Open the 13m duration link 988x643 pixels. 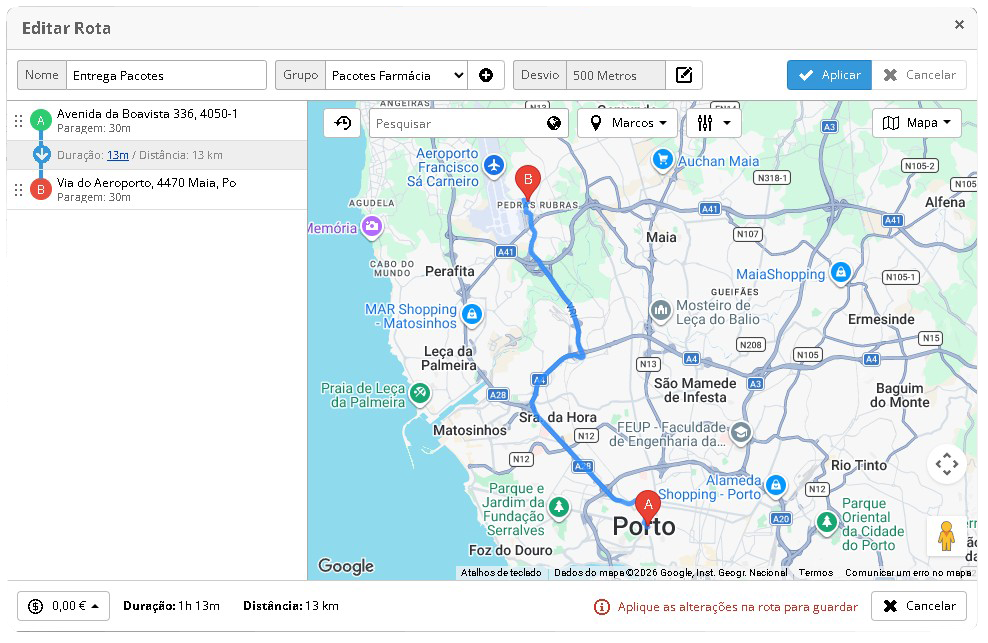118,155
